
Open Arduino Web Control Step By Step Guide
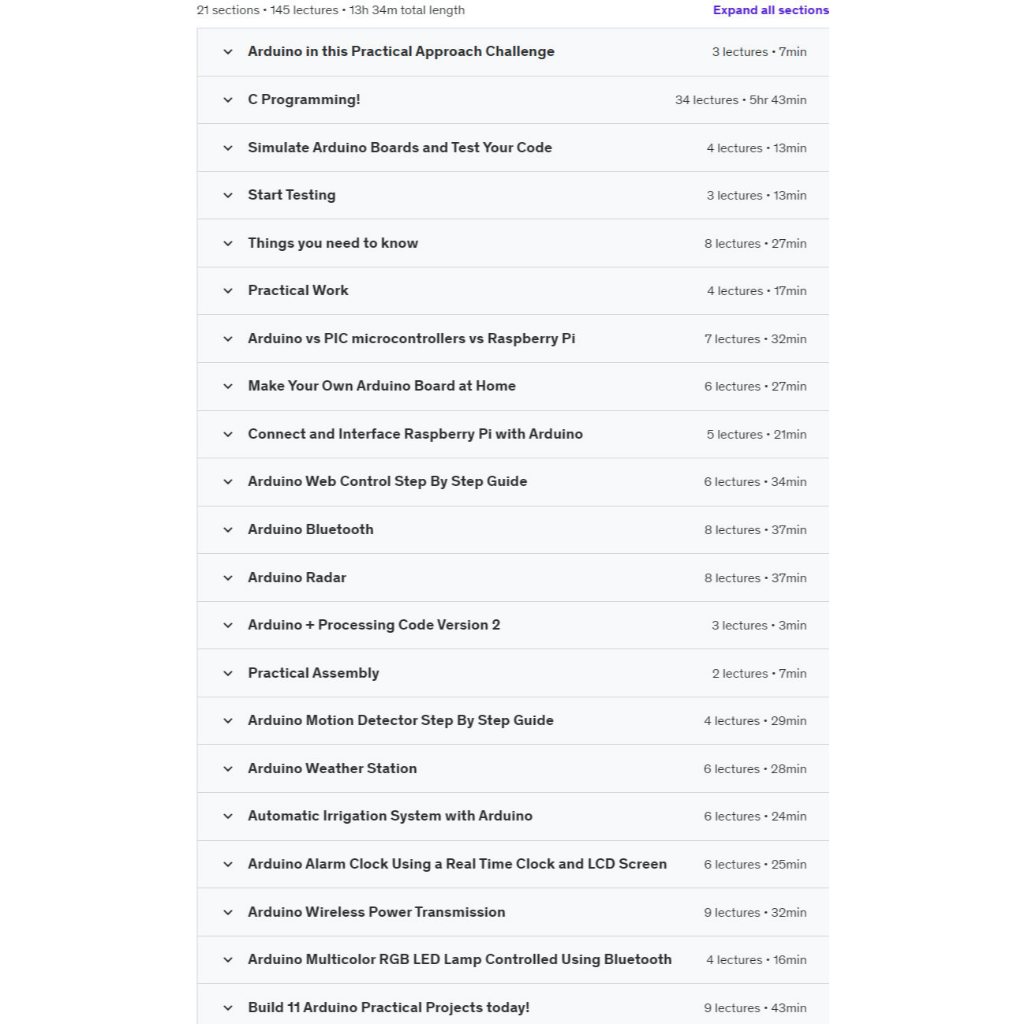387,481
